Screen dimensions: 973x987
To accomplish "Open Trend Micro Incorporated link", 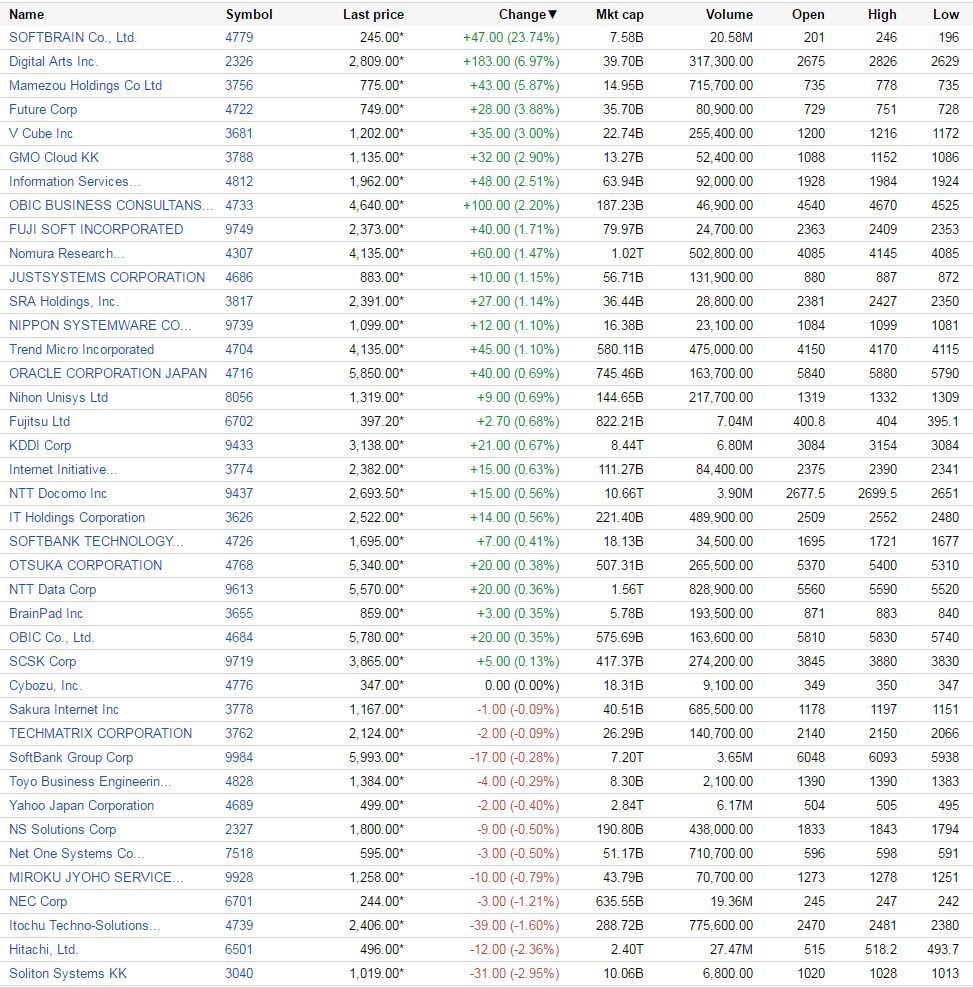I will [x=81, y=349].
